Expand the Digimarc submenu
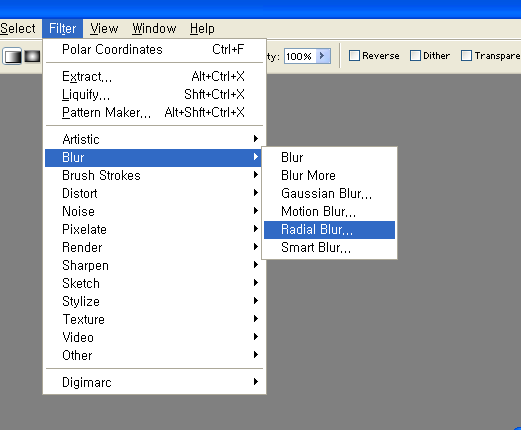This screenshot has height=430, width=521. click(154, 382)
